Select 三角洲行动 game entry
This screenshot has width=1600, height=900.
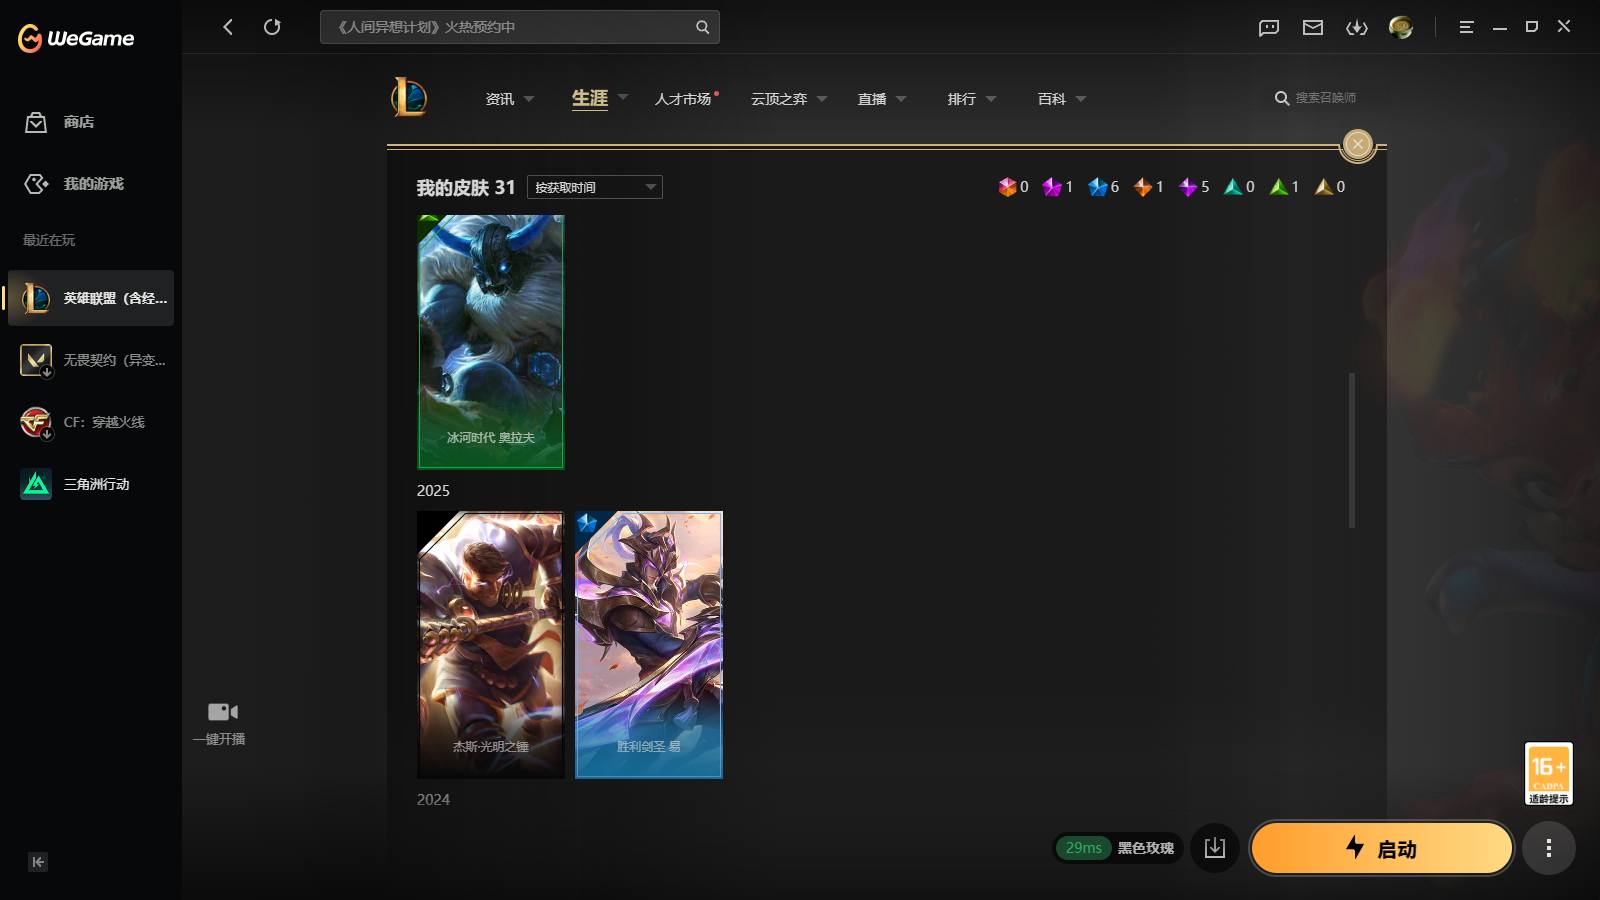(x=91, y=484)
